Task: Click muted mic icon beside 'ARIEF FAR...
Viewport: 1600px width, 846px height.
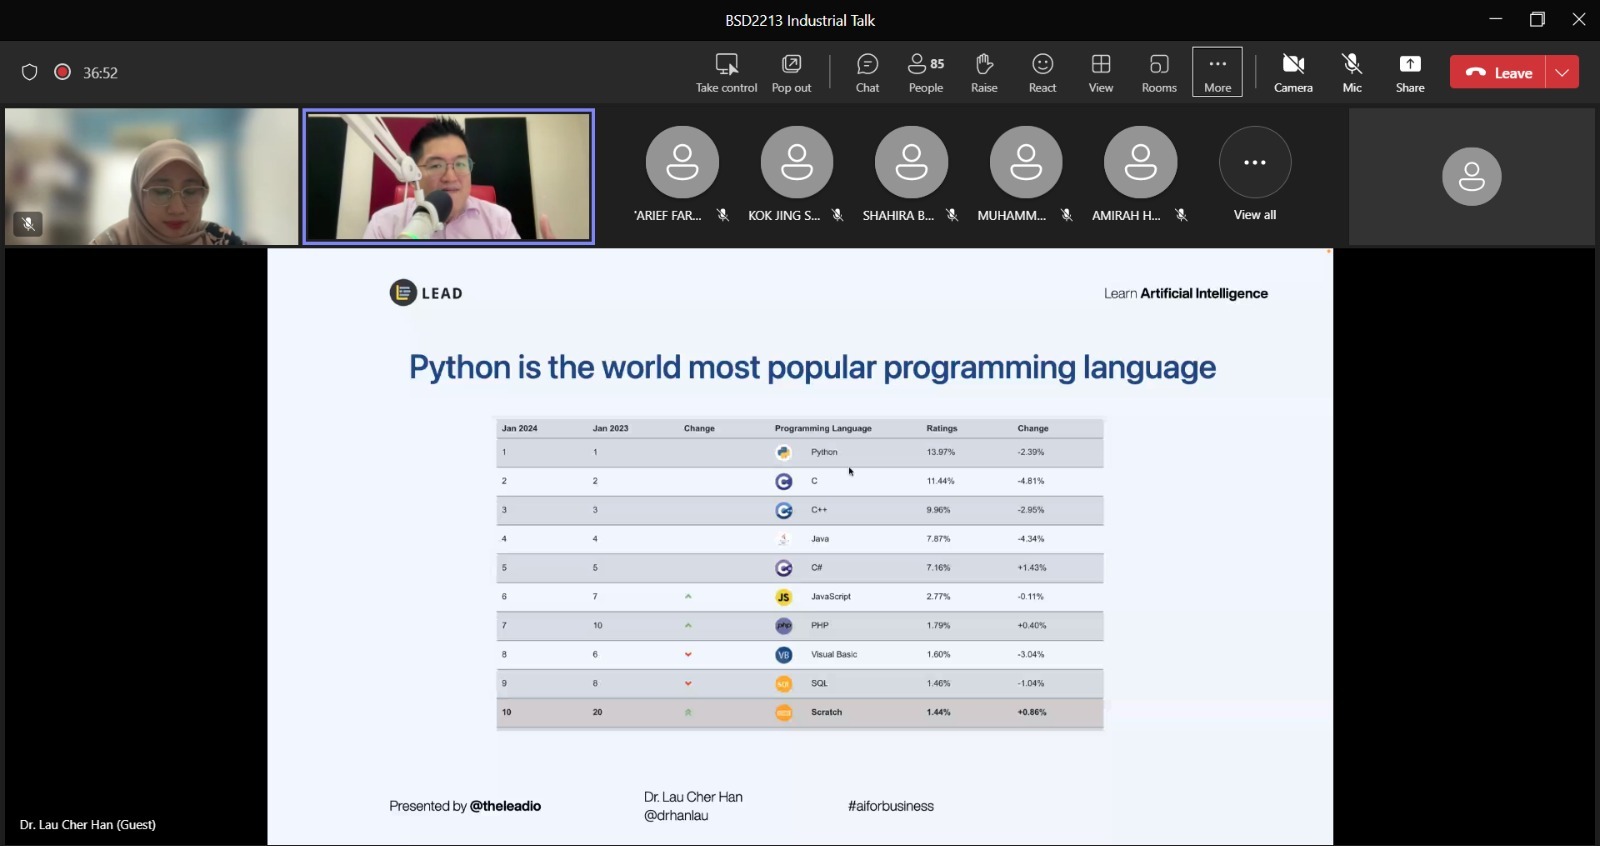Action: coord(723,215)
